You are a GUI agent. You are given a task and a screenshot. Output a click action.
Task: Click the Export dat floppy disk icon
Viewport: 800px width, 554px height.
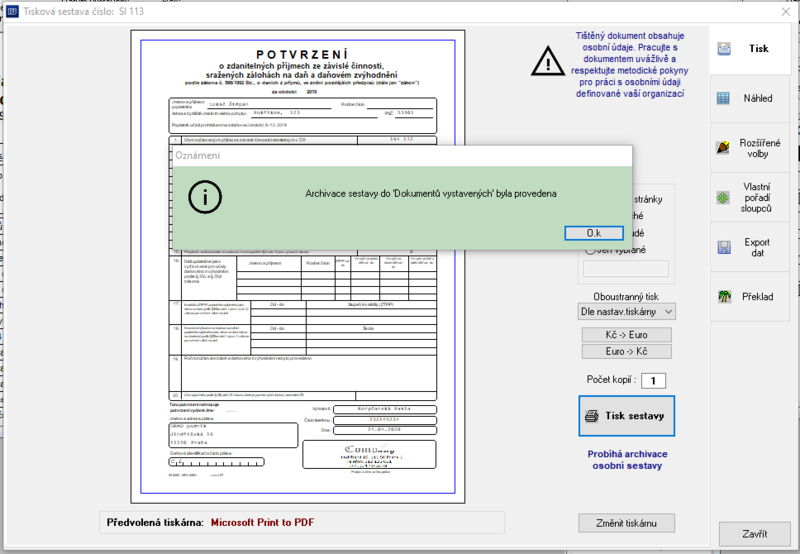724,248
